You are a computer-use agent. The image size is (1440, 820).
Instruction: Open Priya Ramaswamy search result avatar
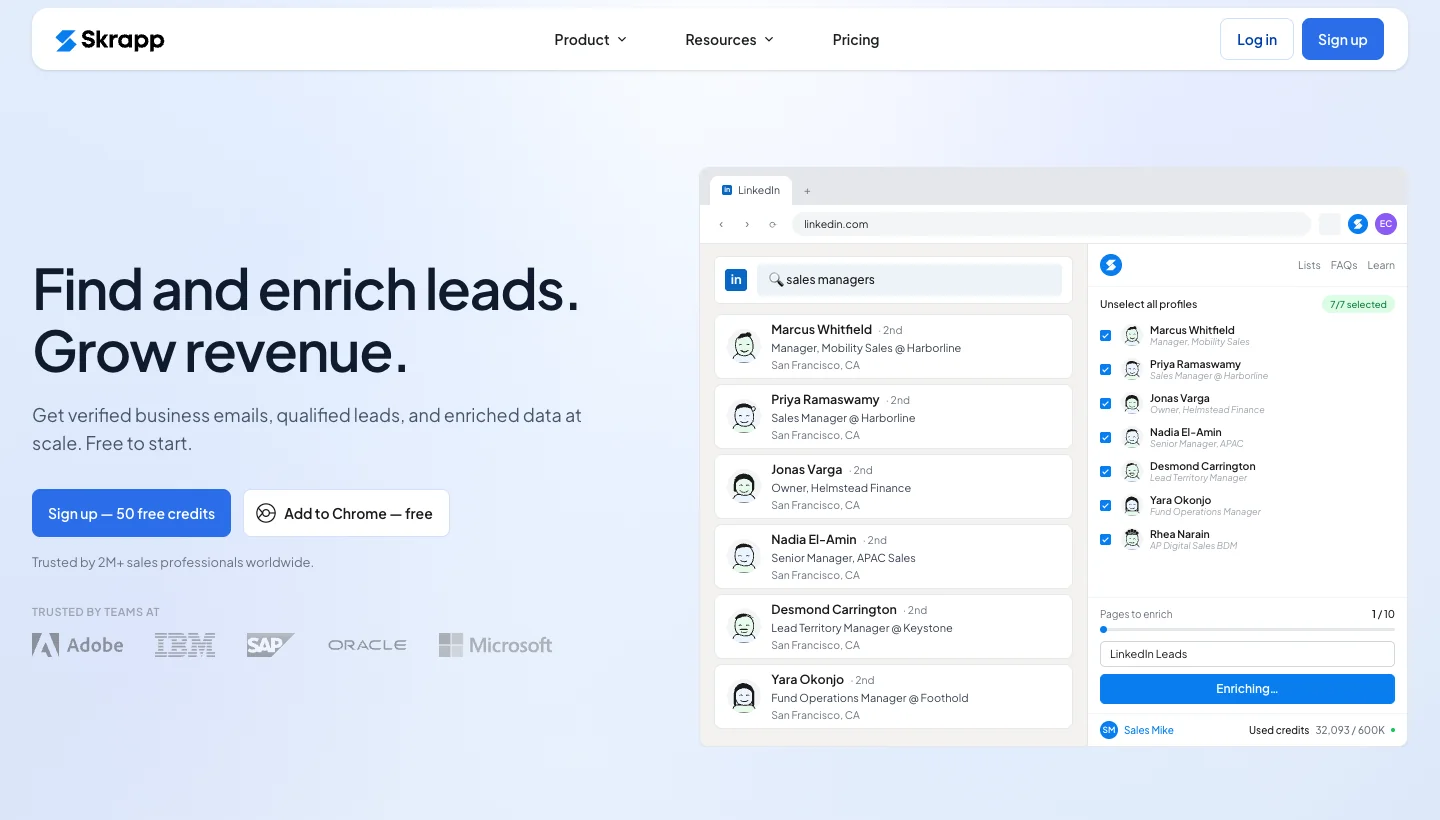[743, 417]
